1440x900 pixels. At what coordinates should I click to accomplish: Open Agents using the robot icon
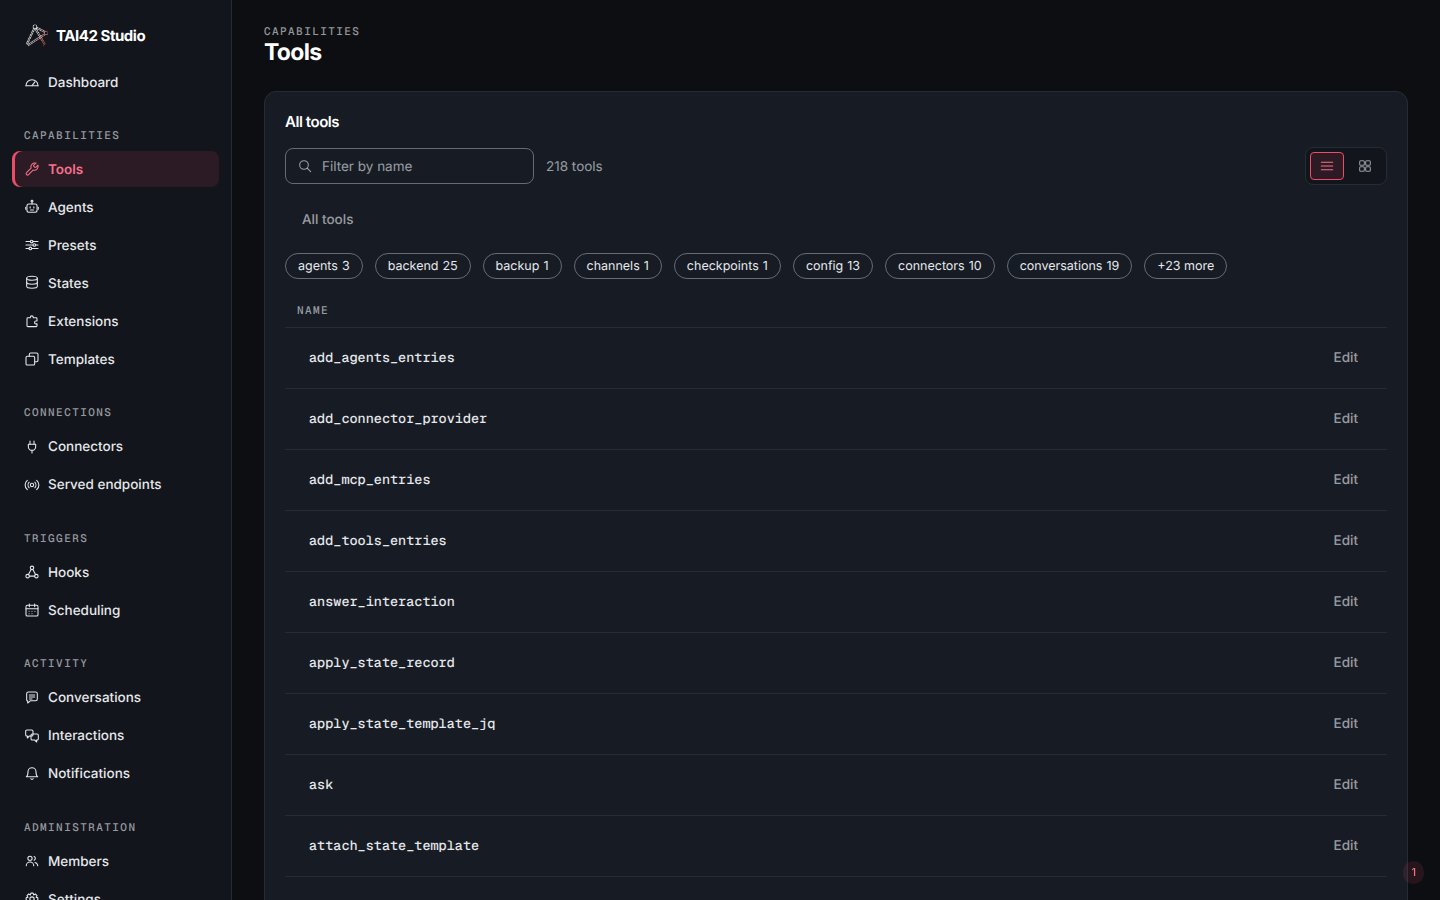pyautogui.click(x=32, y=207)
